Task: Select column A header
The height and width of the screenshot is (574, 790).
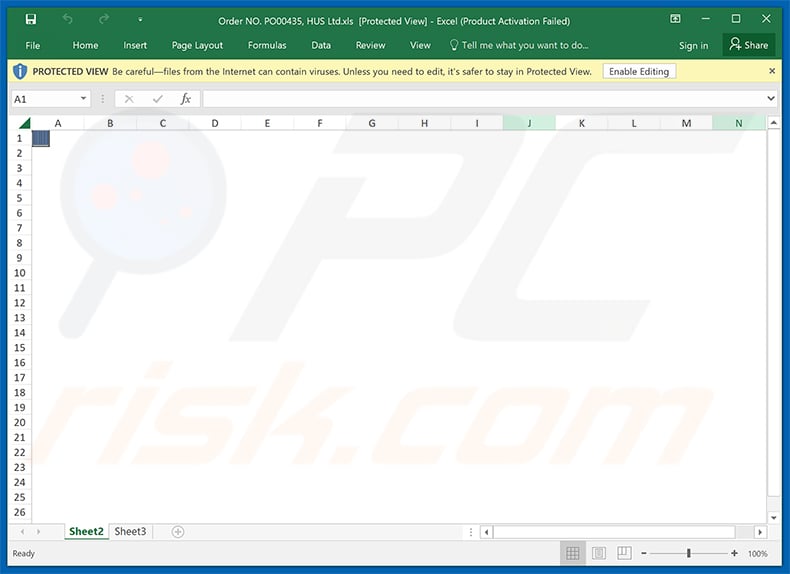Action: coord(58,123)
